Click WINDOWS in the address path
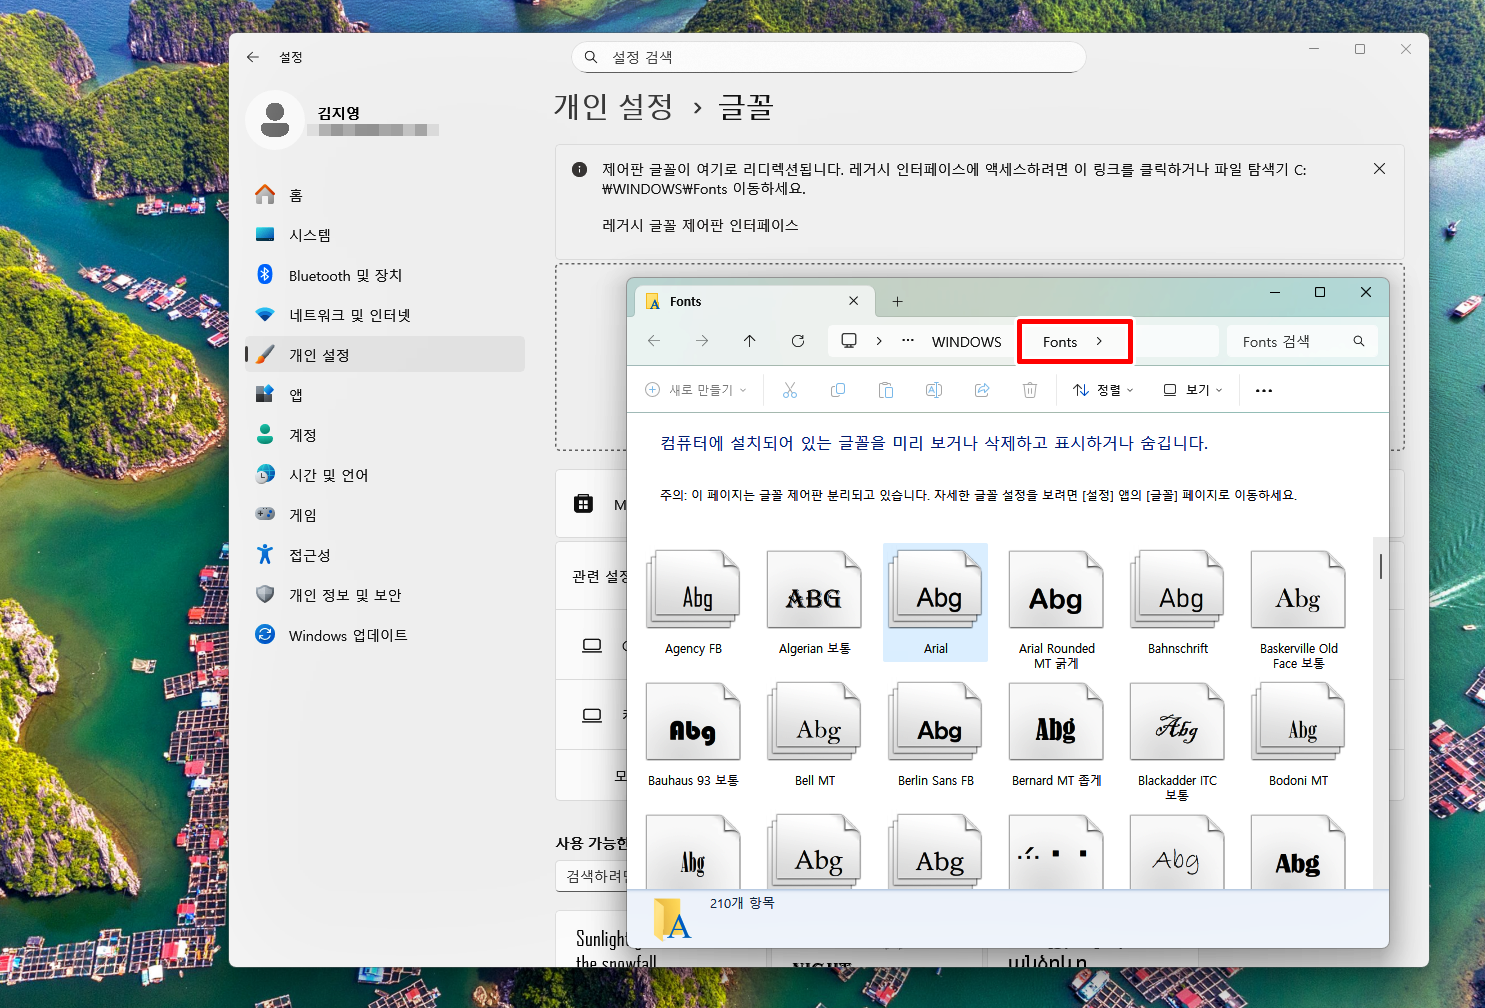This screenshot has width=1485, height=1008. 966,342
